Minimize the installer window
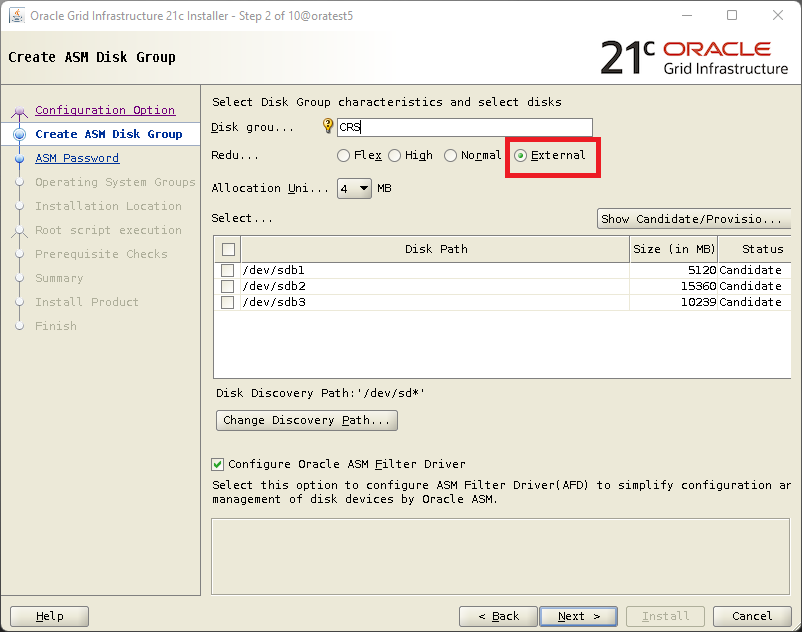The image size is (802, 632). pyautogui.click(x=687, y=15)
